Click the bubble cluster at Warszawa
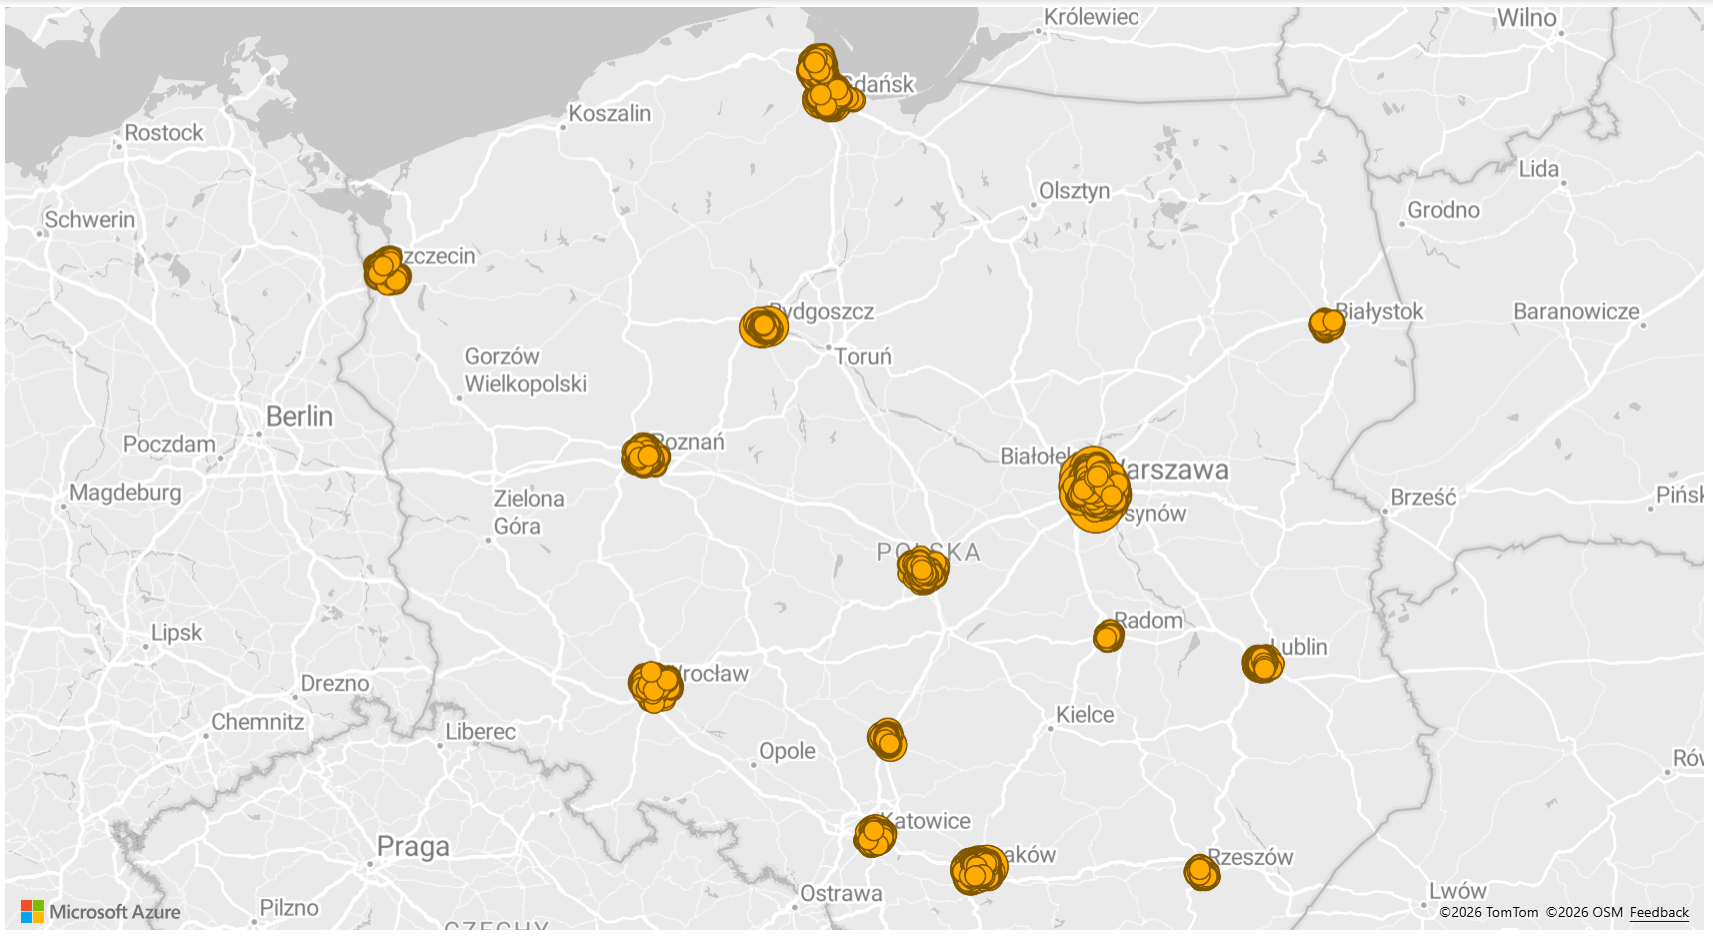1713x939 pixels. tap(1095, 489)
